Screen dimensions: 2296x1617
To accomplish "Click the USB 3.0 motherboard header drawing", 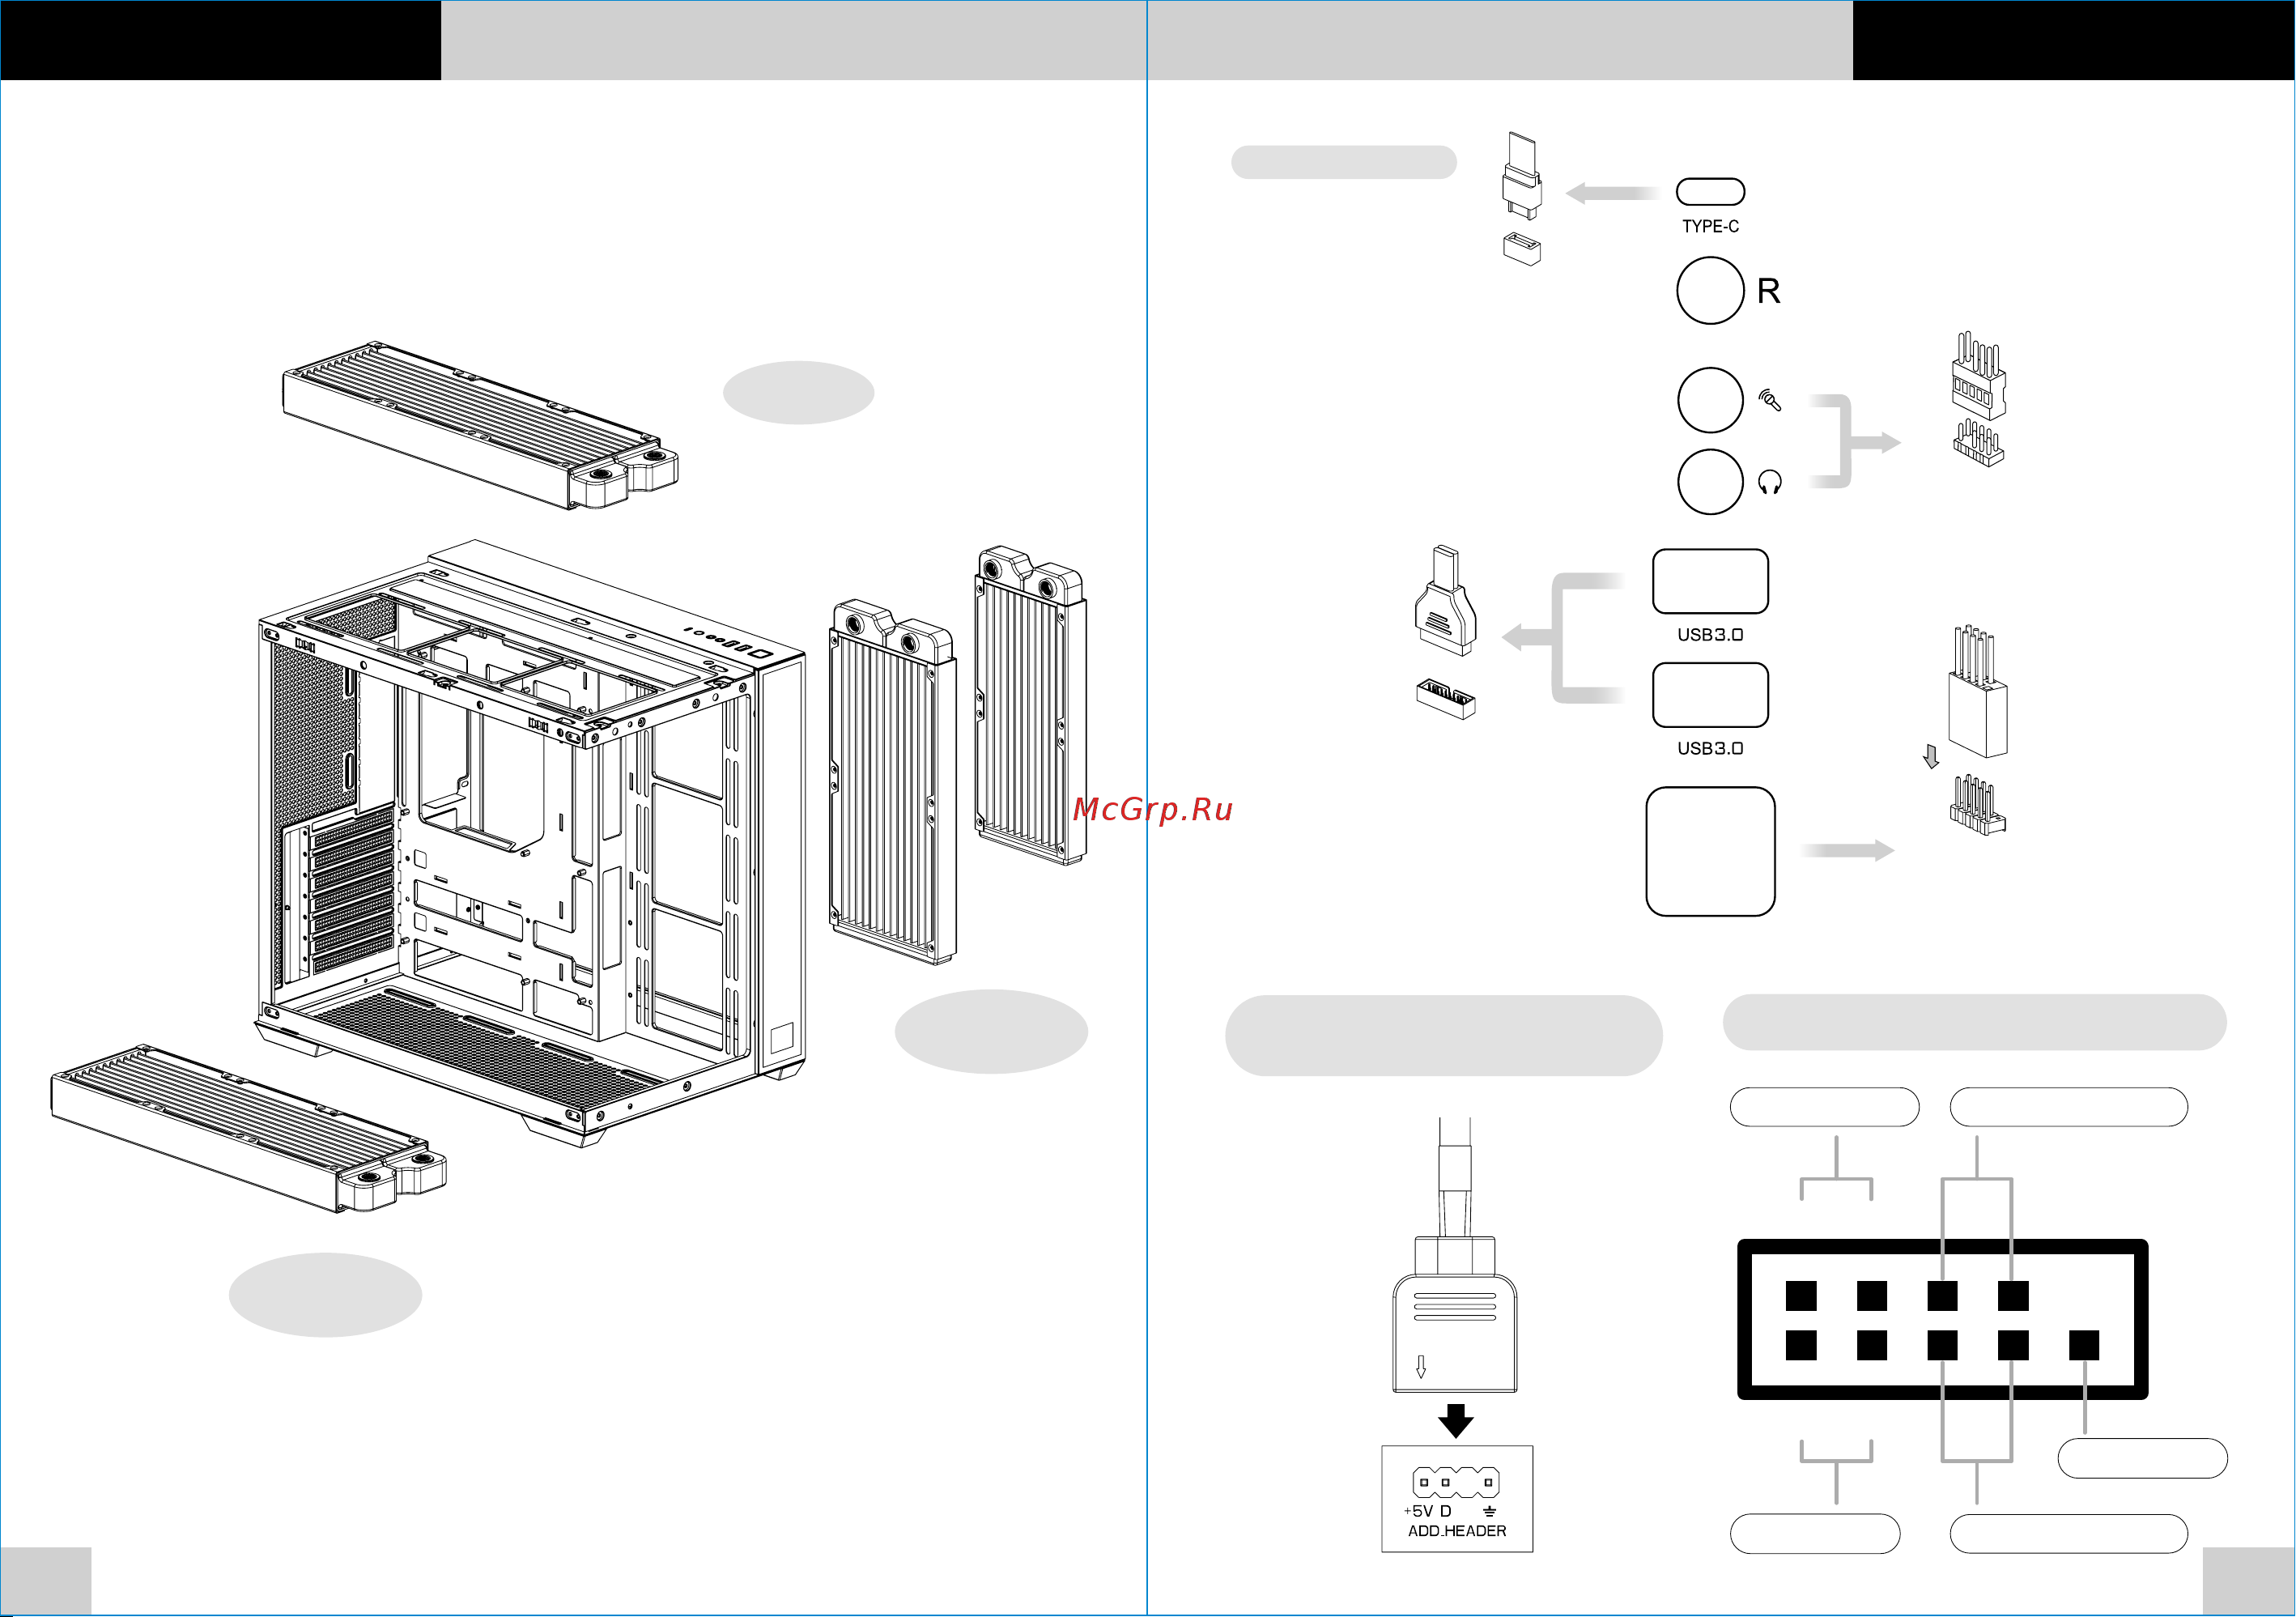I will coord(1446,698).
